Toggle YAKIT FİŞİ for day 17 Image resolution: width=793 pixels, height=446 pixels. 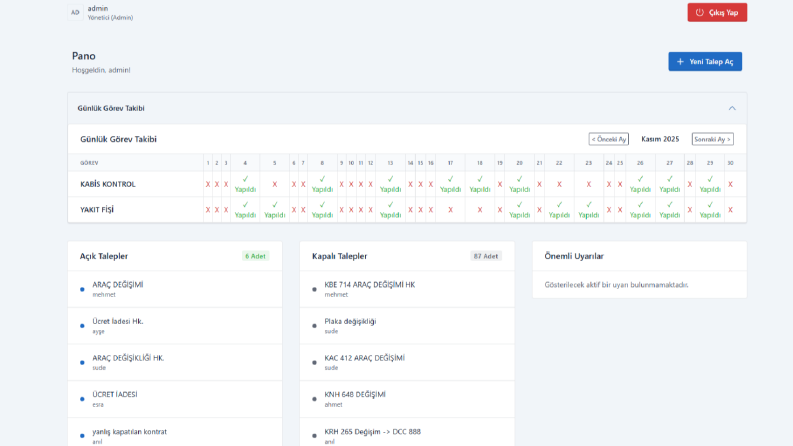pos(450,210)
